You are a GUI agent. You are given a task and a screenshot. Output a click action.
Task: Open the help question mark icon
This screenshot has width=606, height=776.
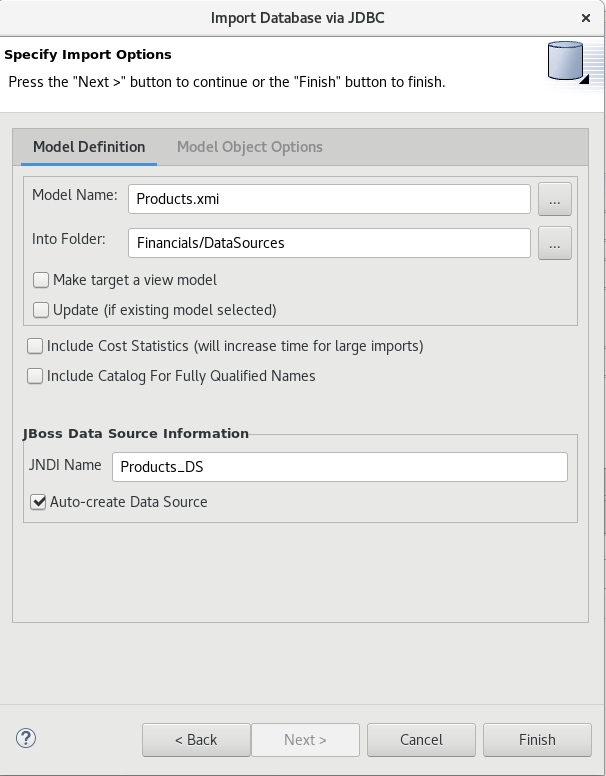tap(26, 738)
